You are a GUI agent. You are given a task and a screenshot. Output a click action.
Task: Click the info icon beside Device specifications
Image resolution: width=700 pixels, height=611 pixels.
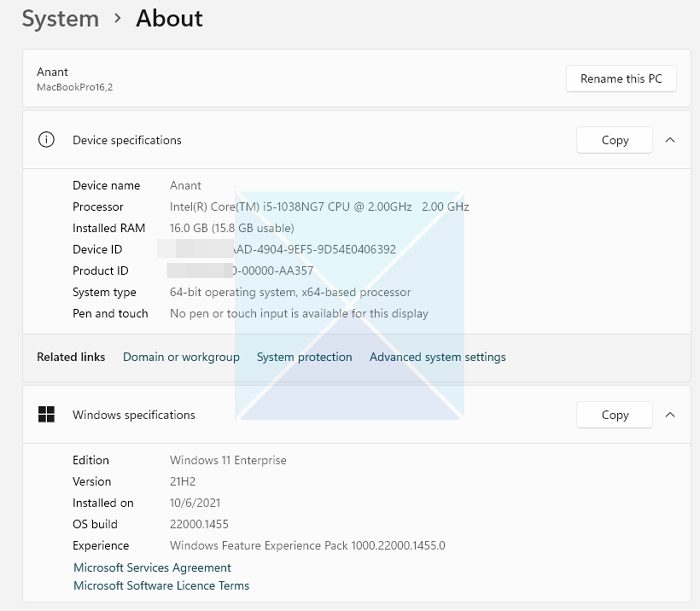pos(46,140)
